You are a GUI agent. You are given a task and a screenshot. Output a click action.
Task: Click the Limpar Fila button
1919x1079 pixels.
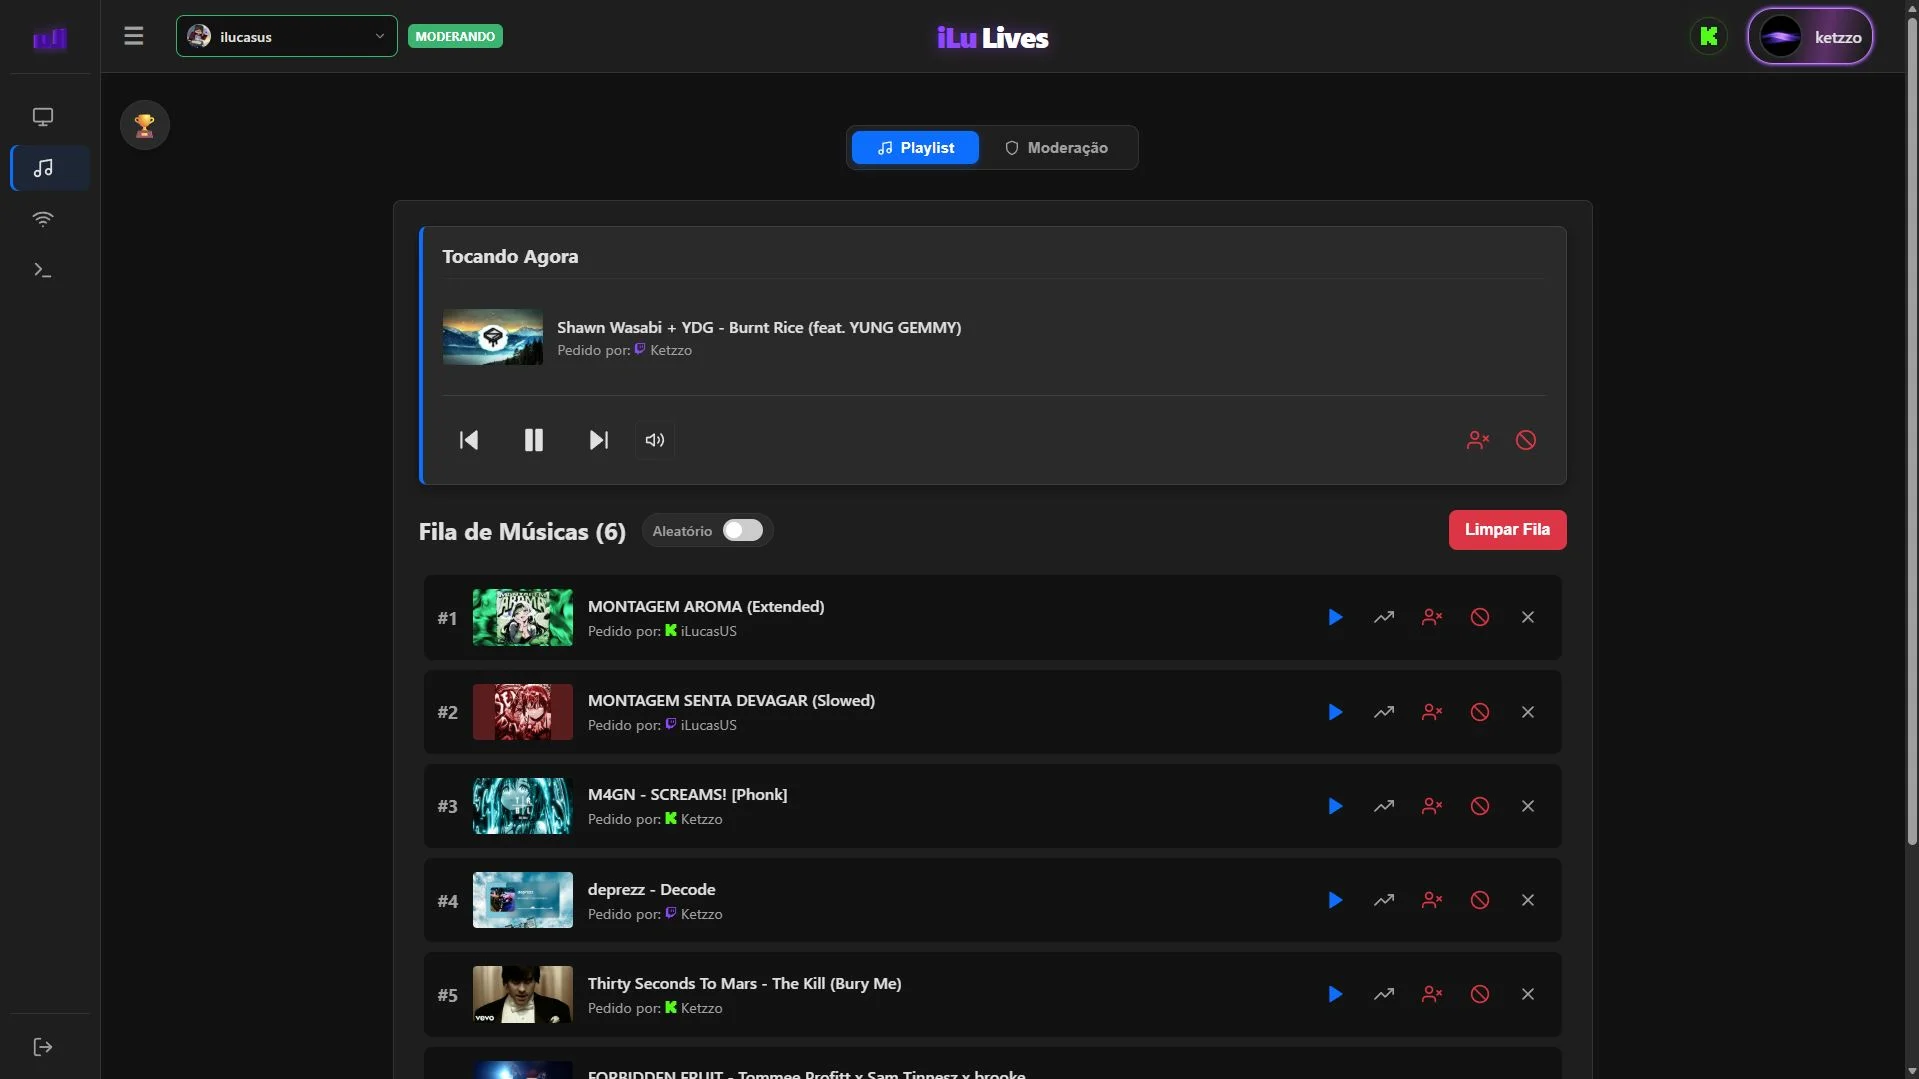[1507, 530]
